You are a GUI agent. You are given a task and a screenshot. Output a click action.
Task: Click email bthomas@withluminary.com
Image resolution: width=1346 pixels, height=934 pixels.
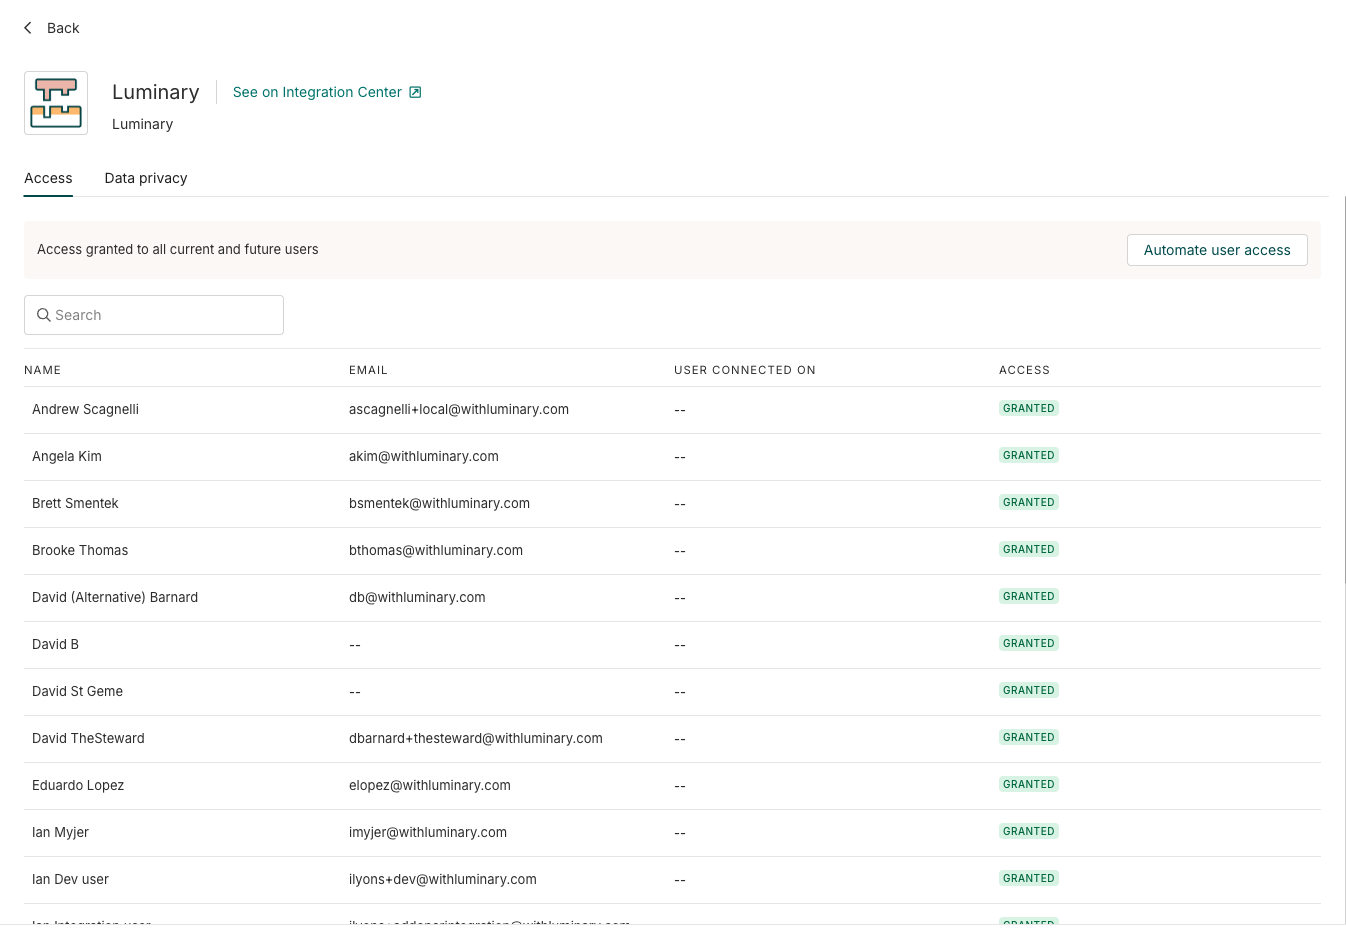(436, 550)
